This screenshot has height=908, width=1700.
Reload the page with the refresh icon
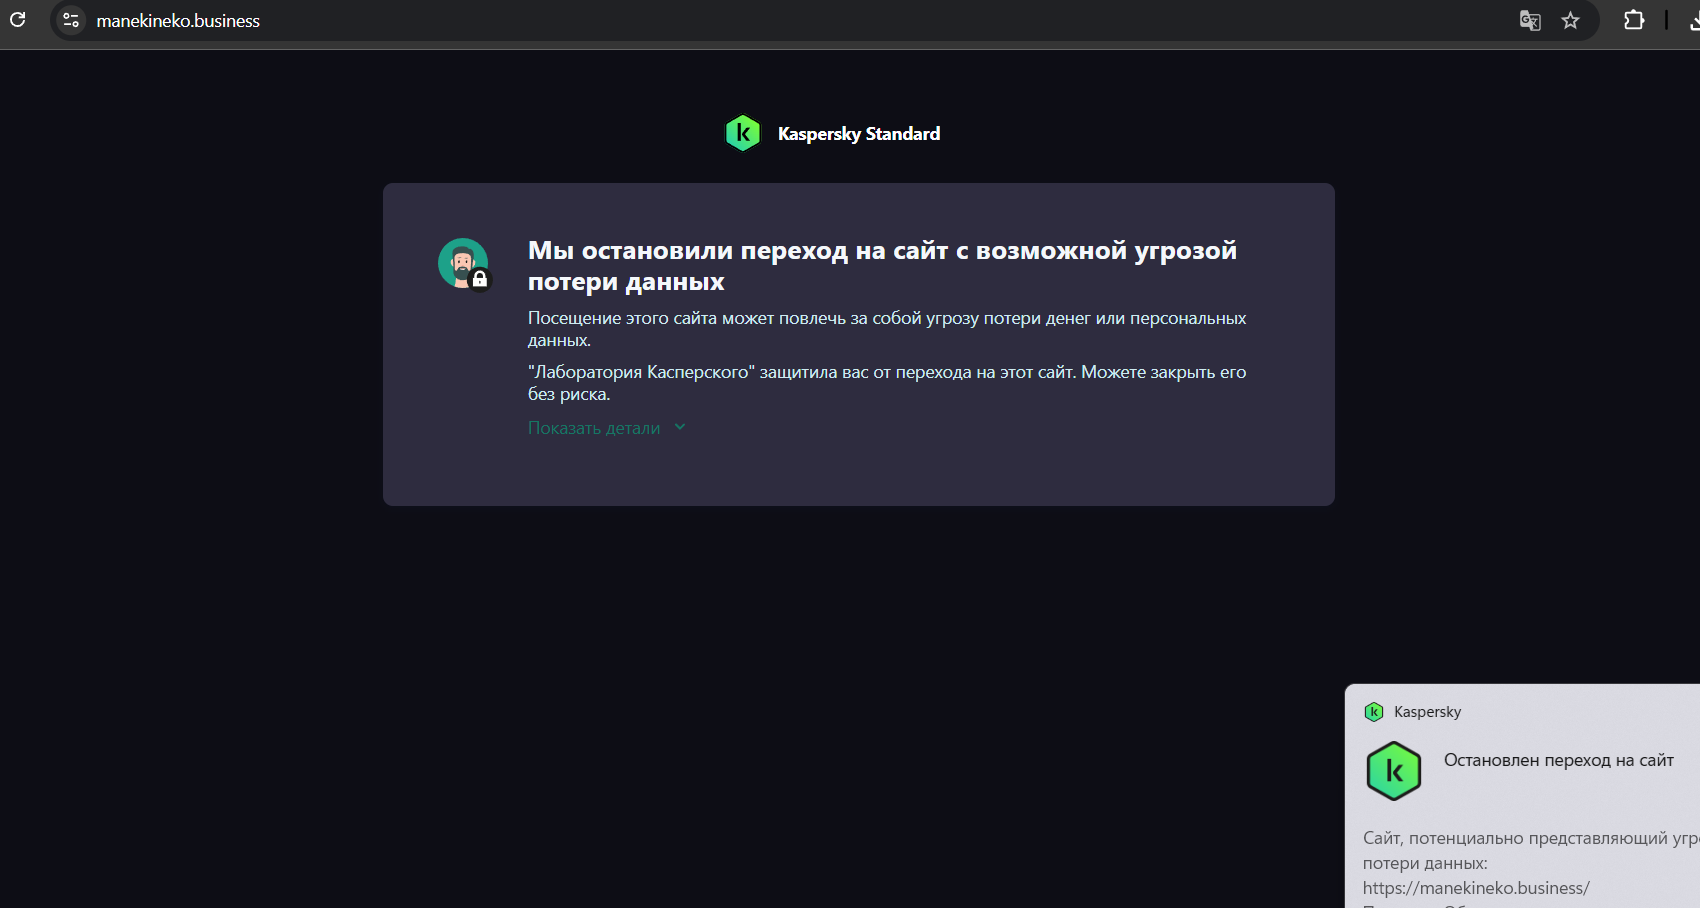click(x=17, y=20)
